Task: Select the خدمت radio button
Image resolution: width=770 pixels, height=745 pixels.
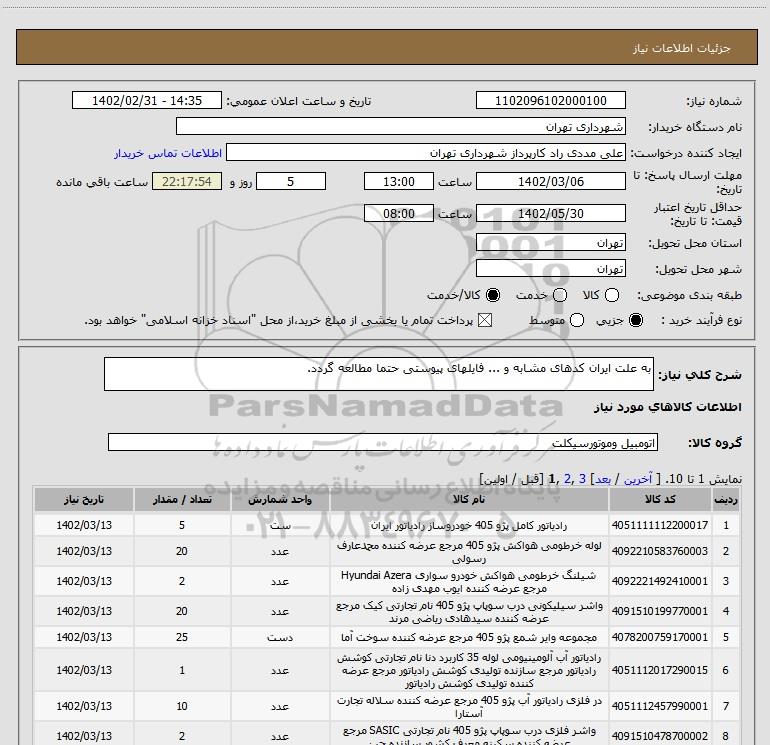Action: 560,295
